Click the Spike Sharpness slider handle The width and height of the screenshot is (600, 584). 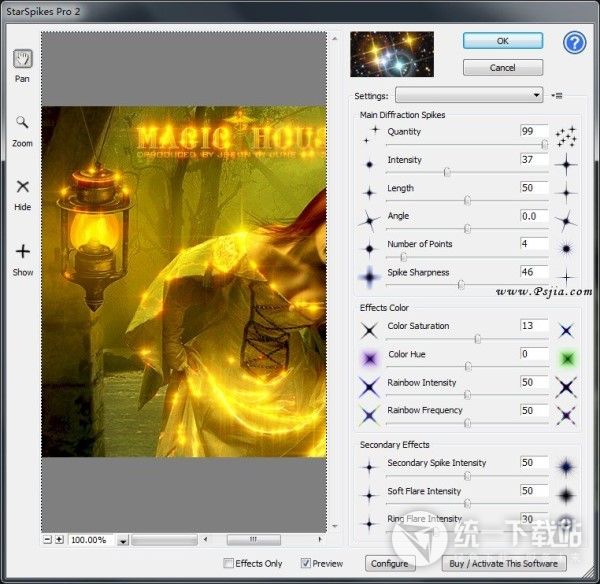point(461,285)
